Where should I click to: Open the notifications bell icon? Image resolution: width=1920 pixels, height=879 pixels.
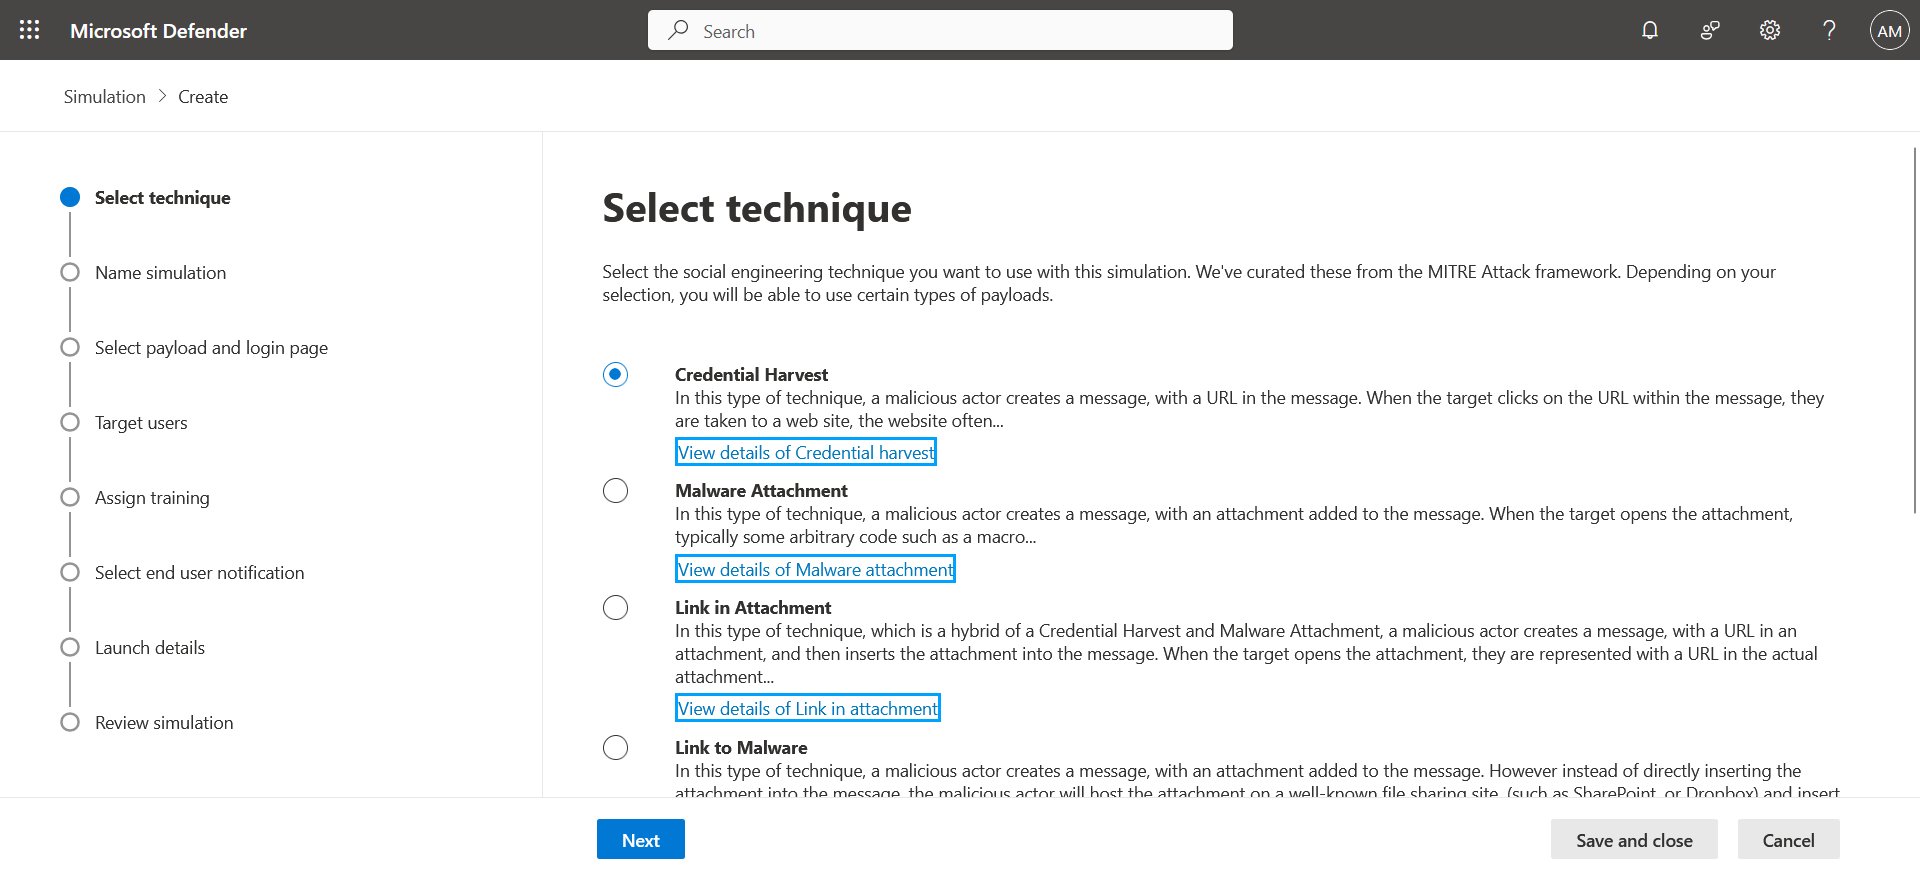pos(1650,30)
